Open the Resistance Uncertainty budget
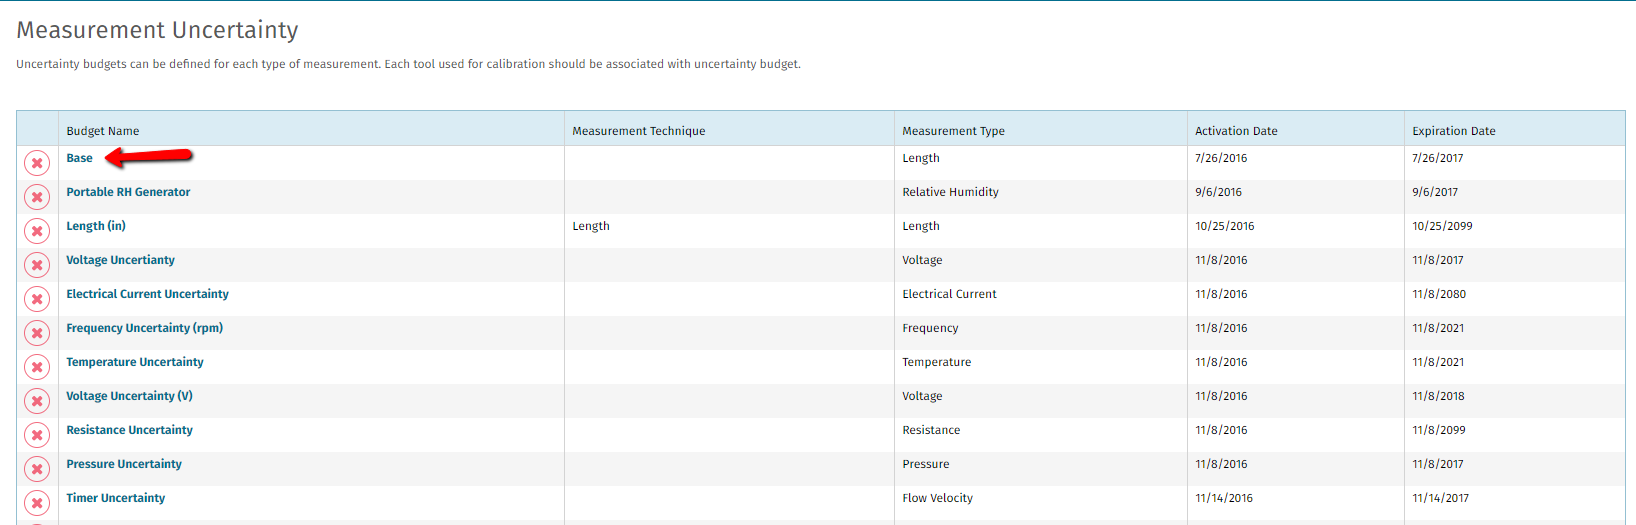The image size is (1636, 525). (129, 430)
